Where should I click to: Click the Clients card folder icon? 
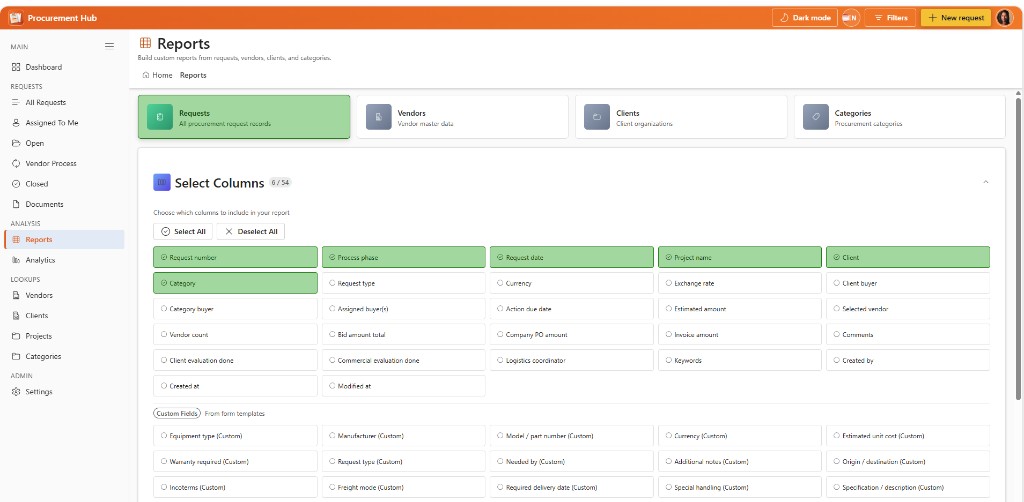pos(597,117)
